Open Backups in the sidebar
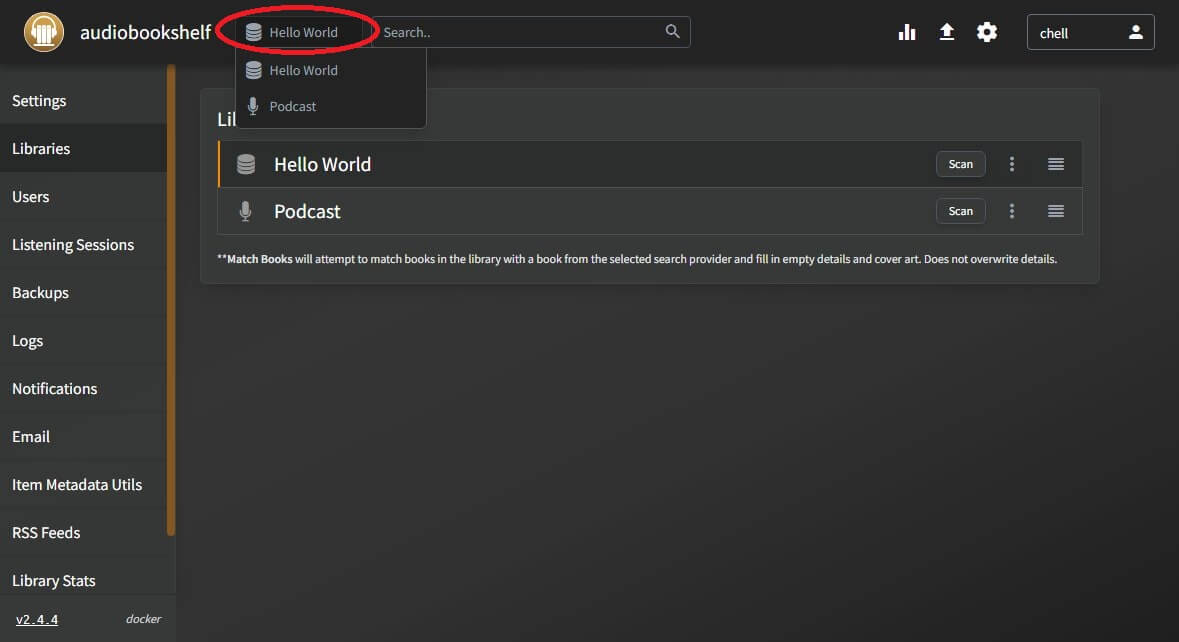Screen dimensions: 1179x642 point(83,293)
